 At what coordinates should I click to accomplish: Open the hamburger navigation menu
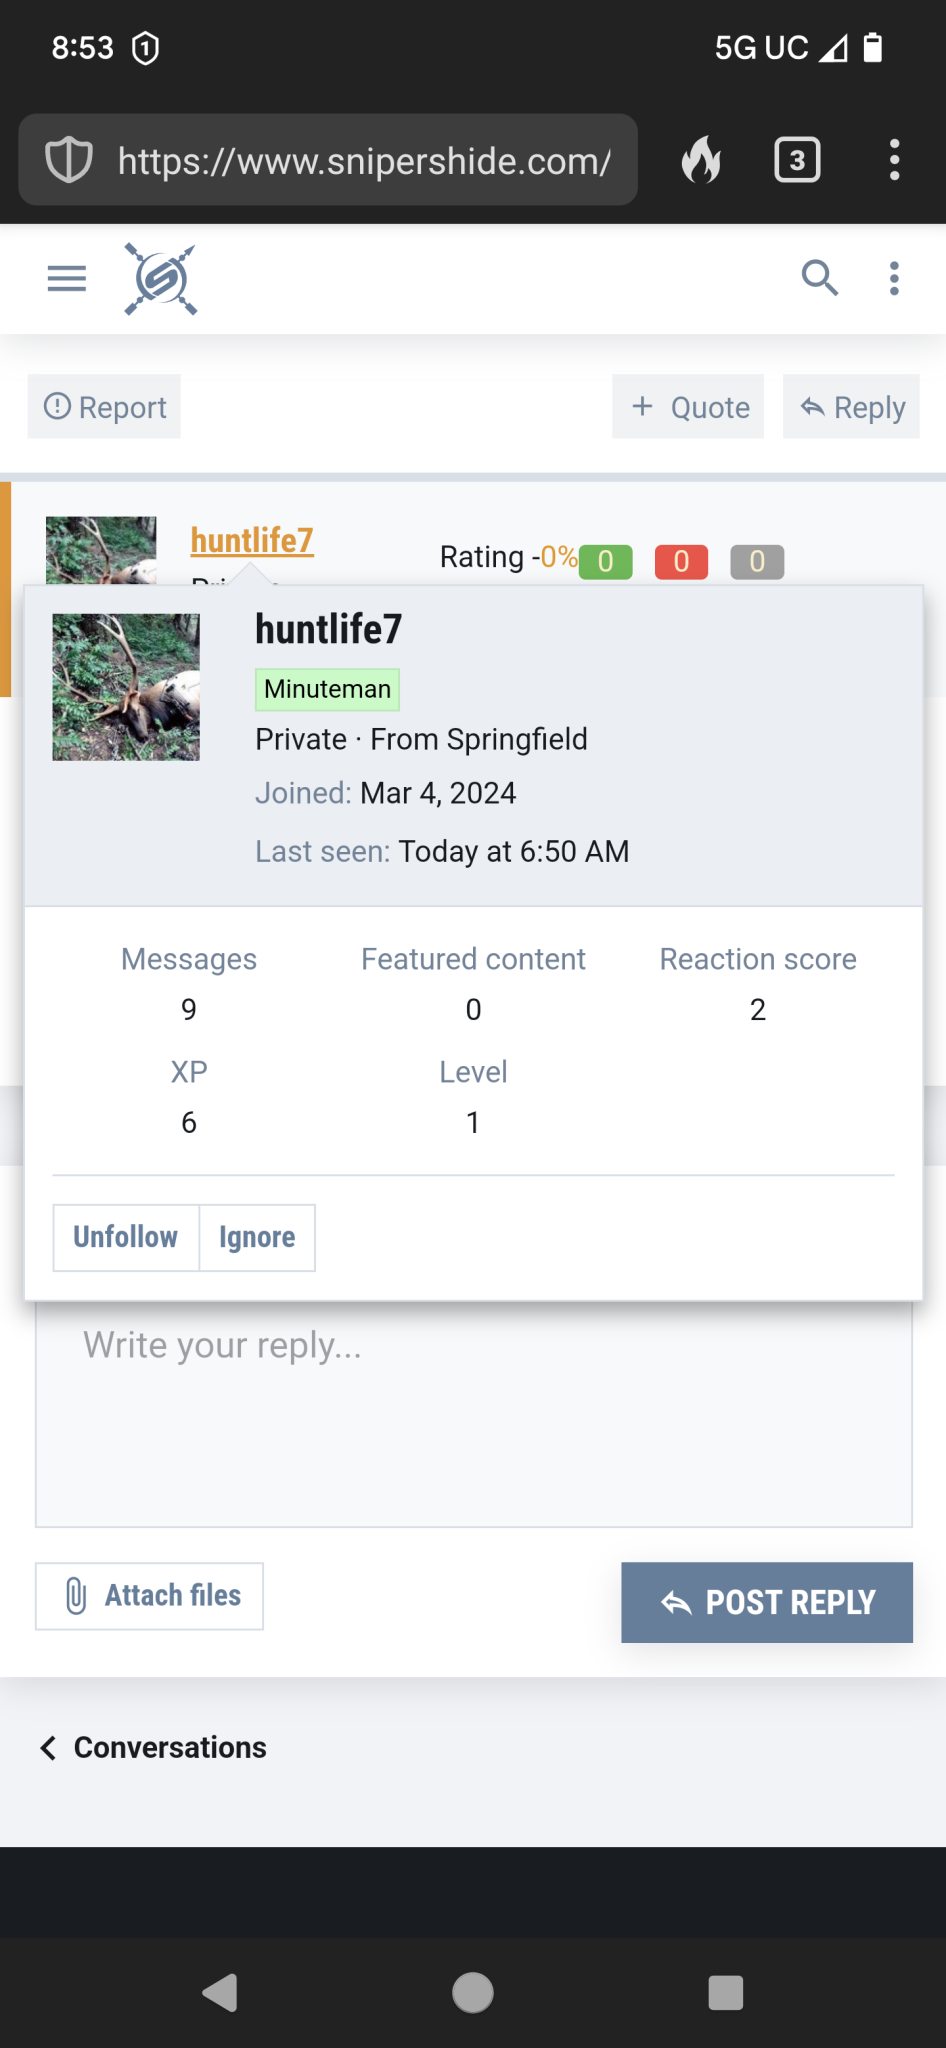tap(67, 278)
